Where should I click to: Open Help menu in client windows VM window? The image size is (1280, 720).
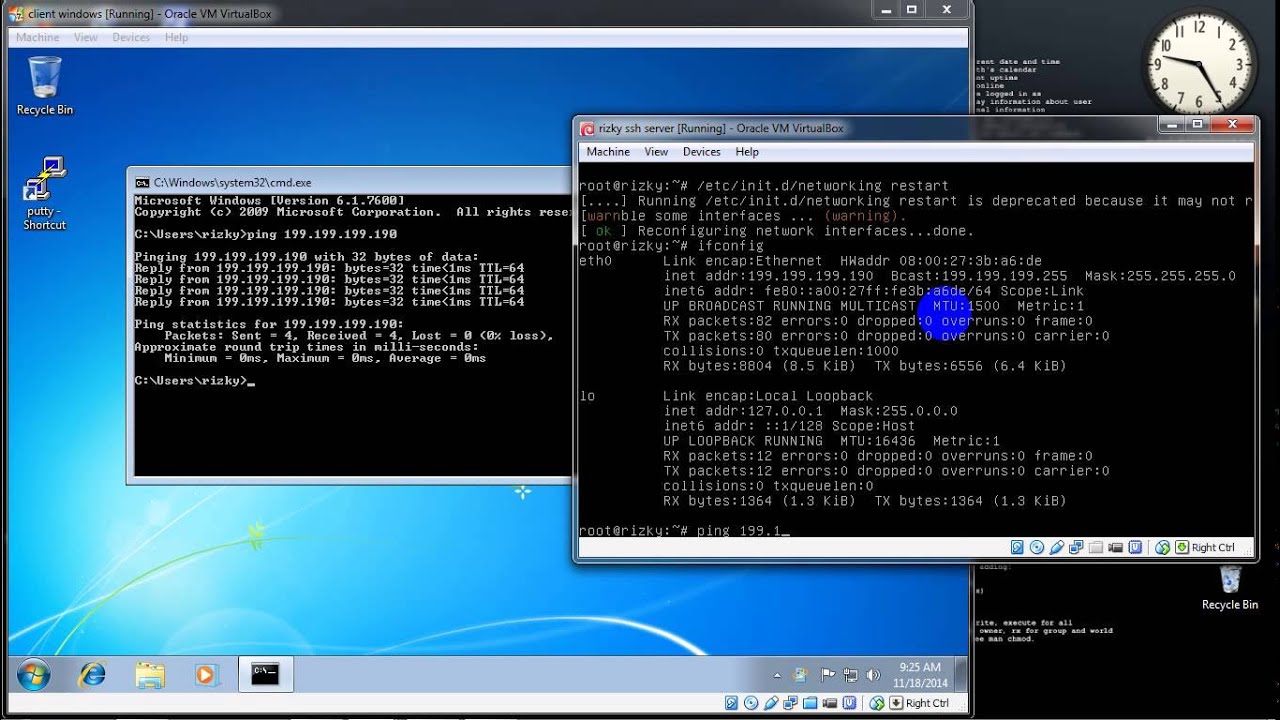coord(176,37)
